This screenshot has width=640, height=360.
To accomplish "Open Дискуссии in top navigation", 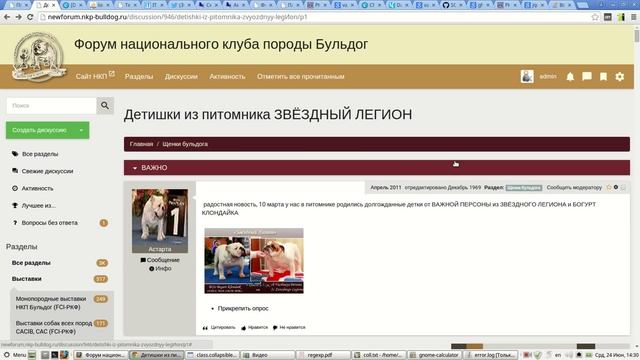I will [x=181, y=76].
